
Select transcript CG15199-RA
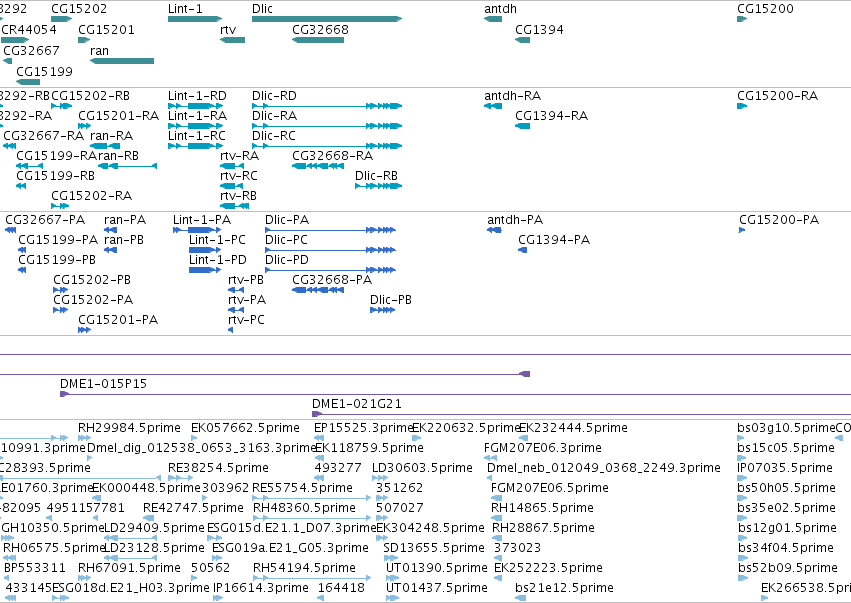(56, 156)
